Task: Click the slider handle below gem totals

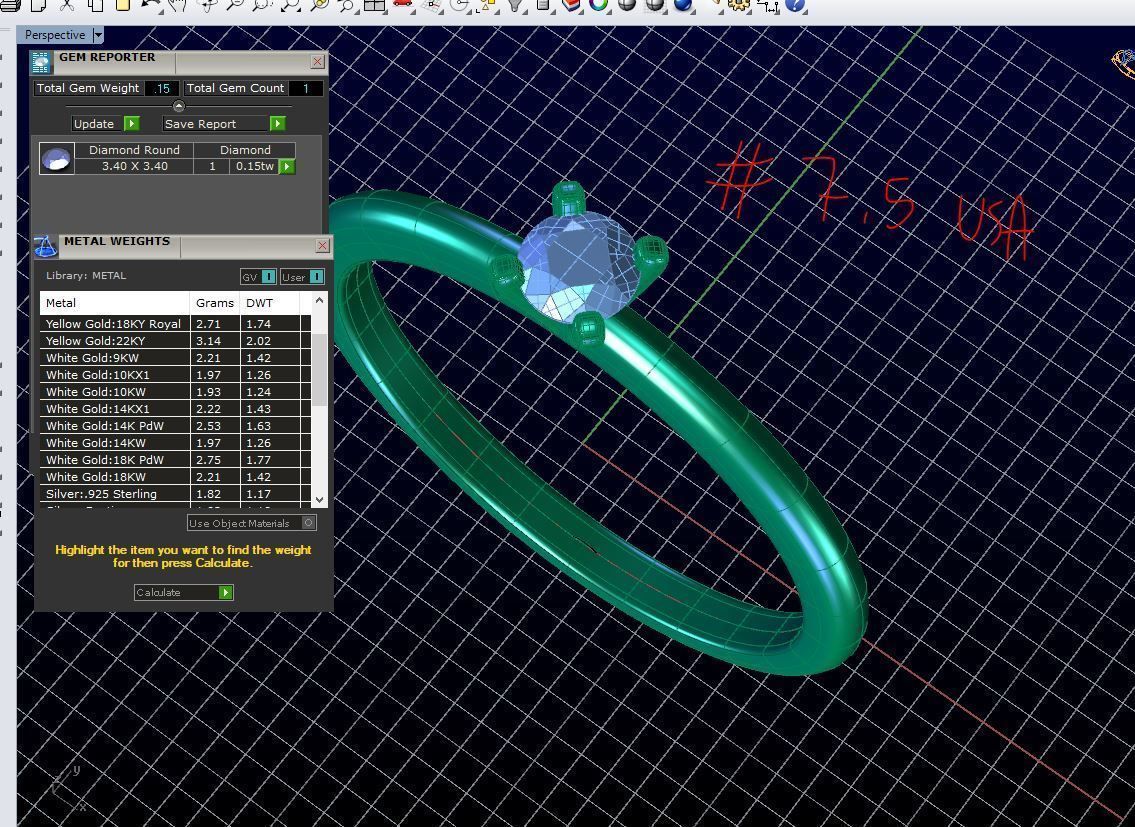Action: pos(179,106)
